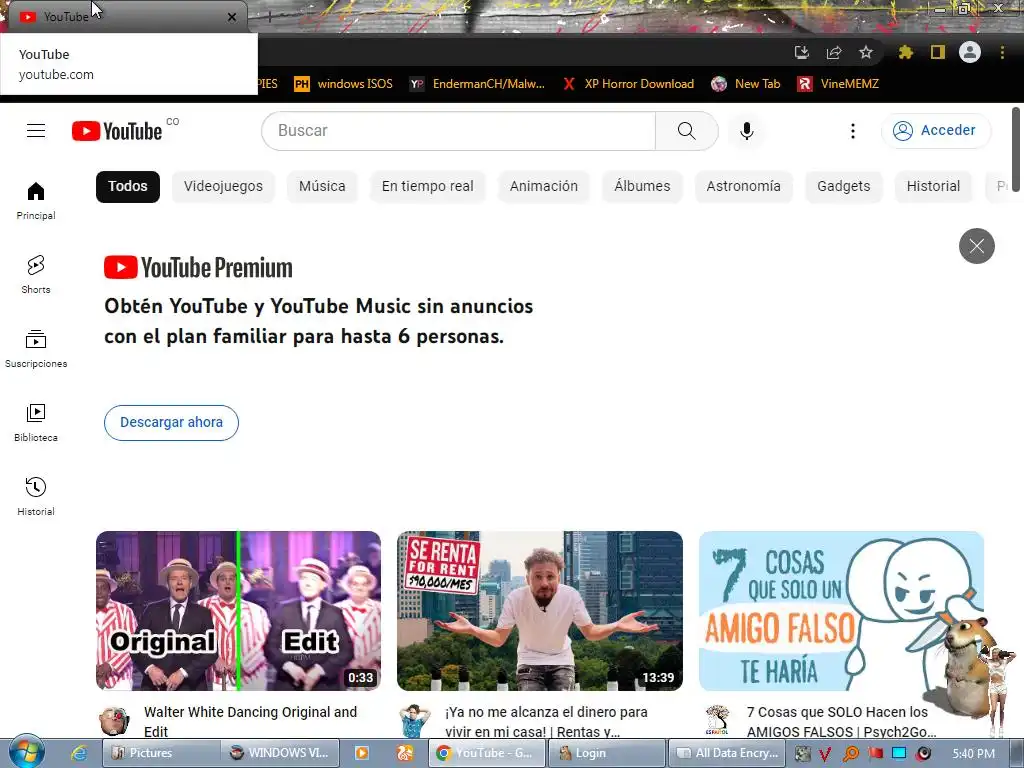This screenshot has width=1024, height=768.
Task: Select the Animación filter chip
Action: click(x=544, y=186)
